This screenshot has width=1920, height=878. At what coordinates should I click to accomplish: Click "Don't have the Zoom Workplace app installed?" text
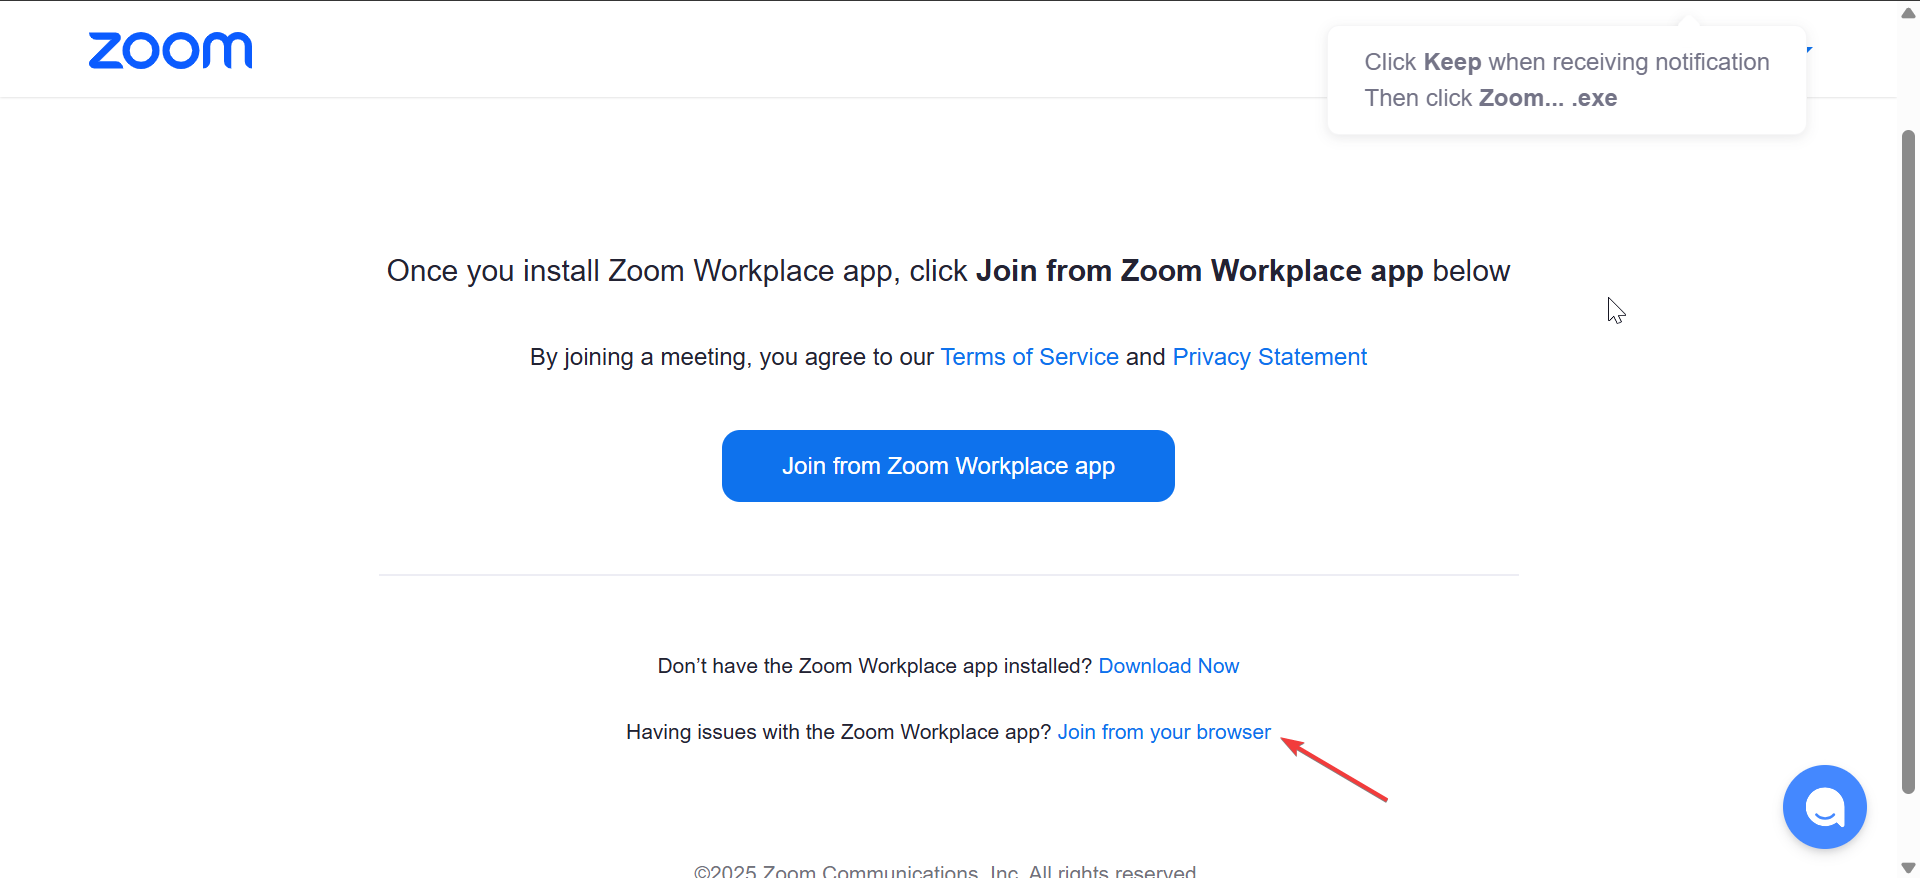click(x=874, y=666)
